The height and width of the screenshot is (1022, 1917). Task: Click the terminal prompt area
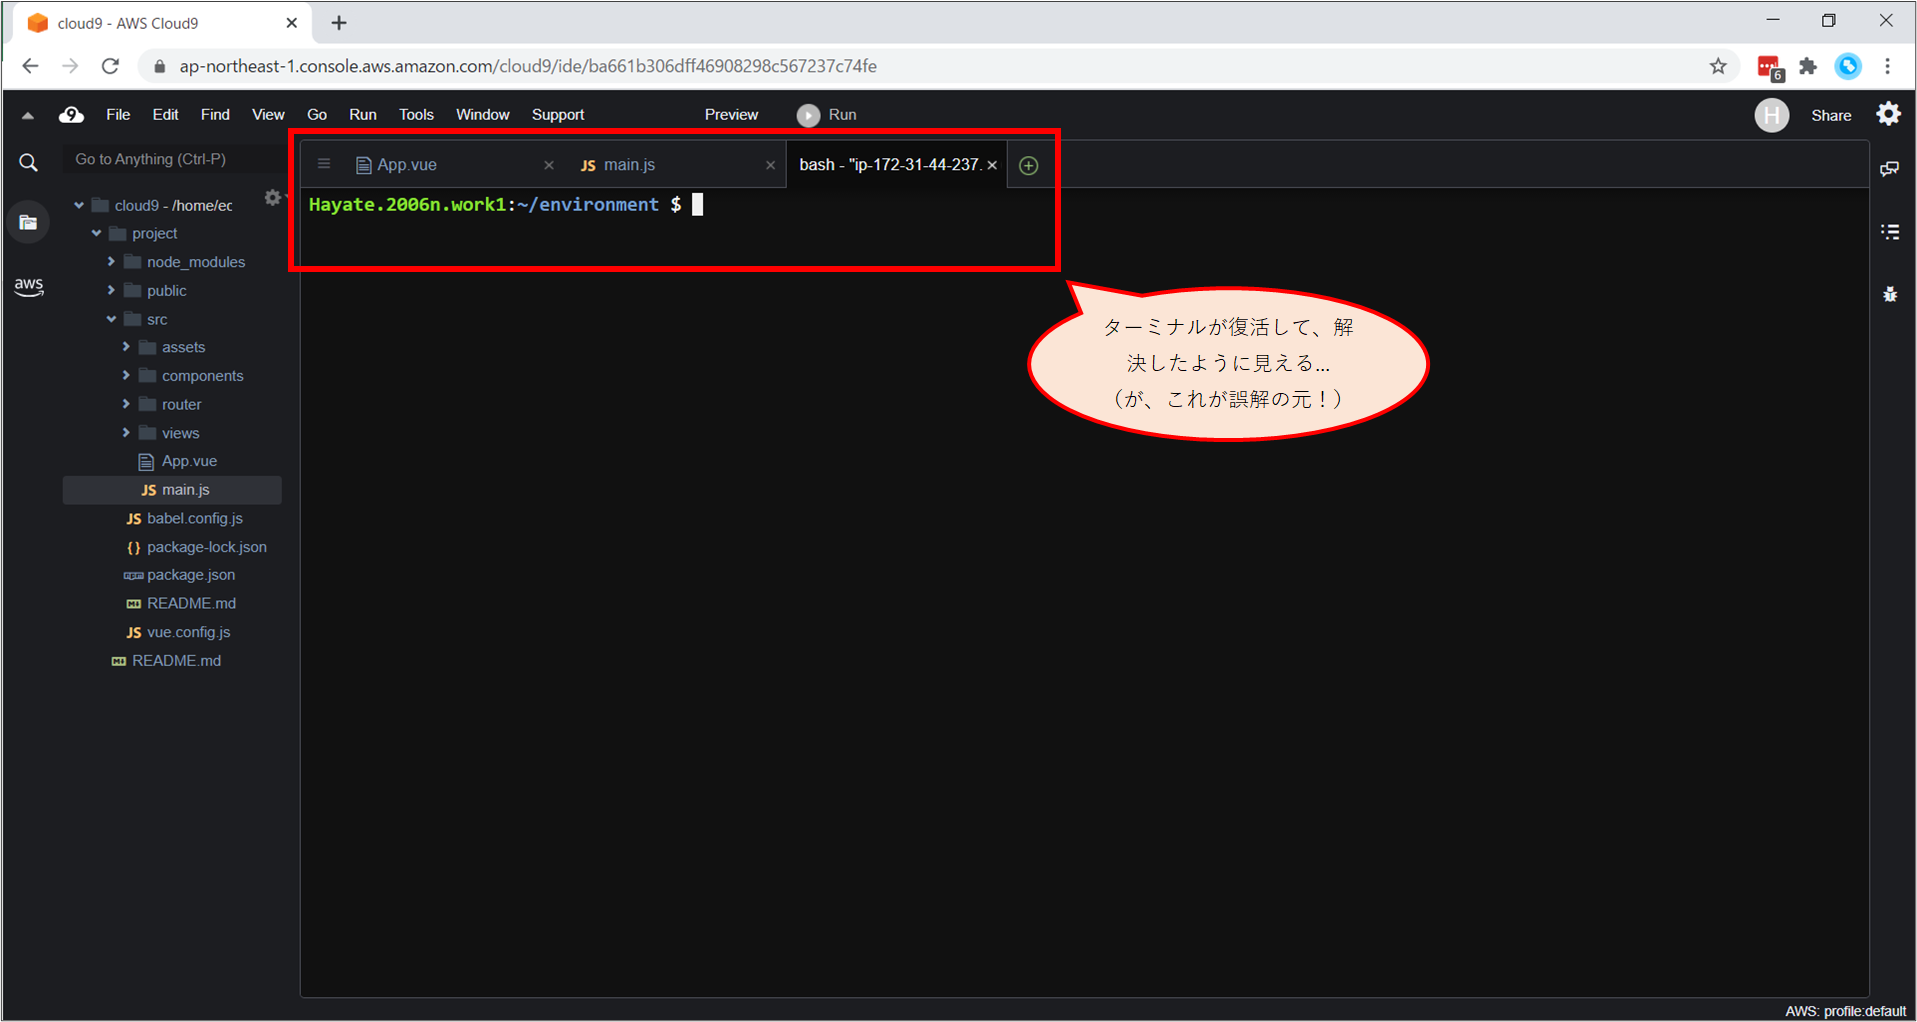click(506, 205)
